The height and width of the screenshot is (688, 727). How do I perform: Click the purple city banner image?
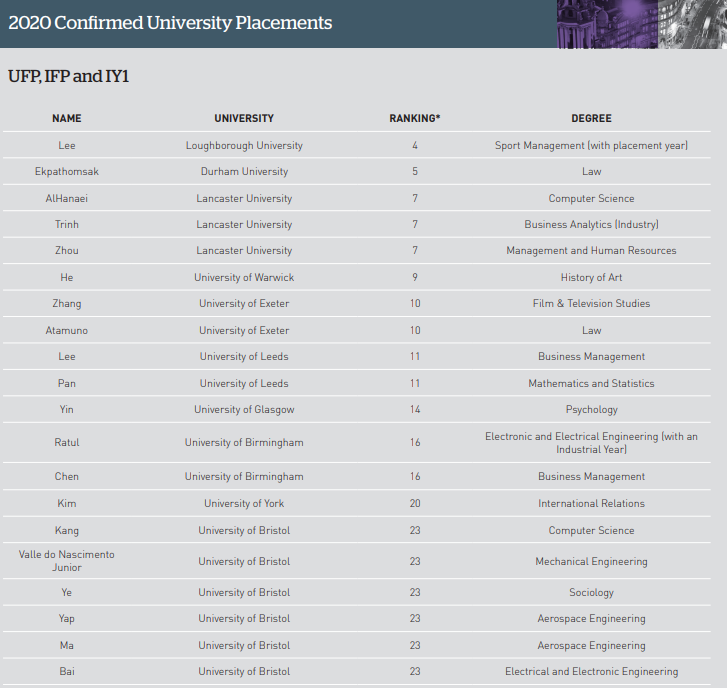click(641, 24)
